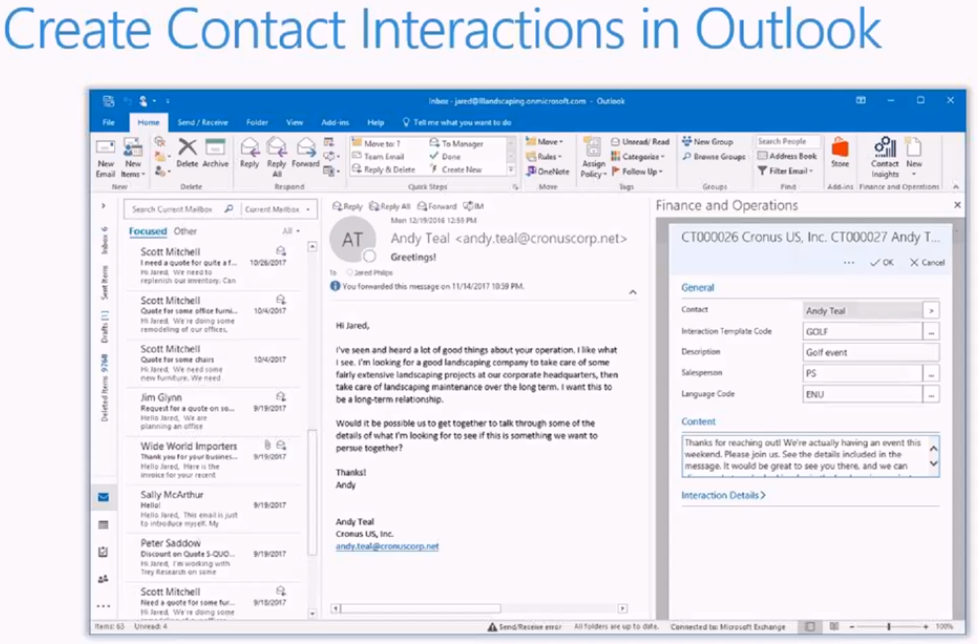The image size is (978, 644).
Task: Open the View ribbon tab
Action: click(x=294, y=123)
